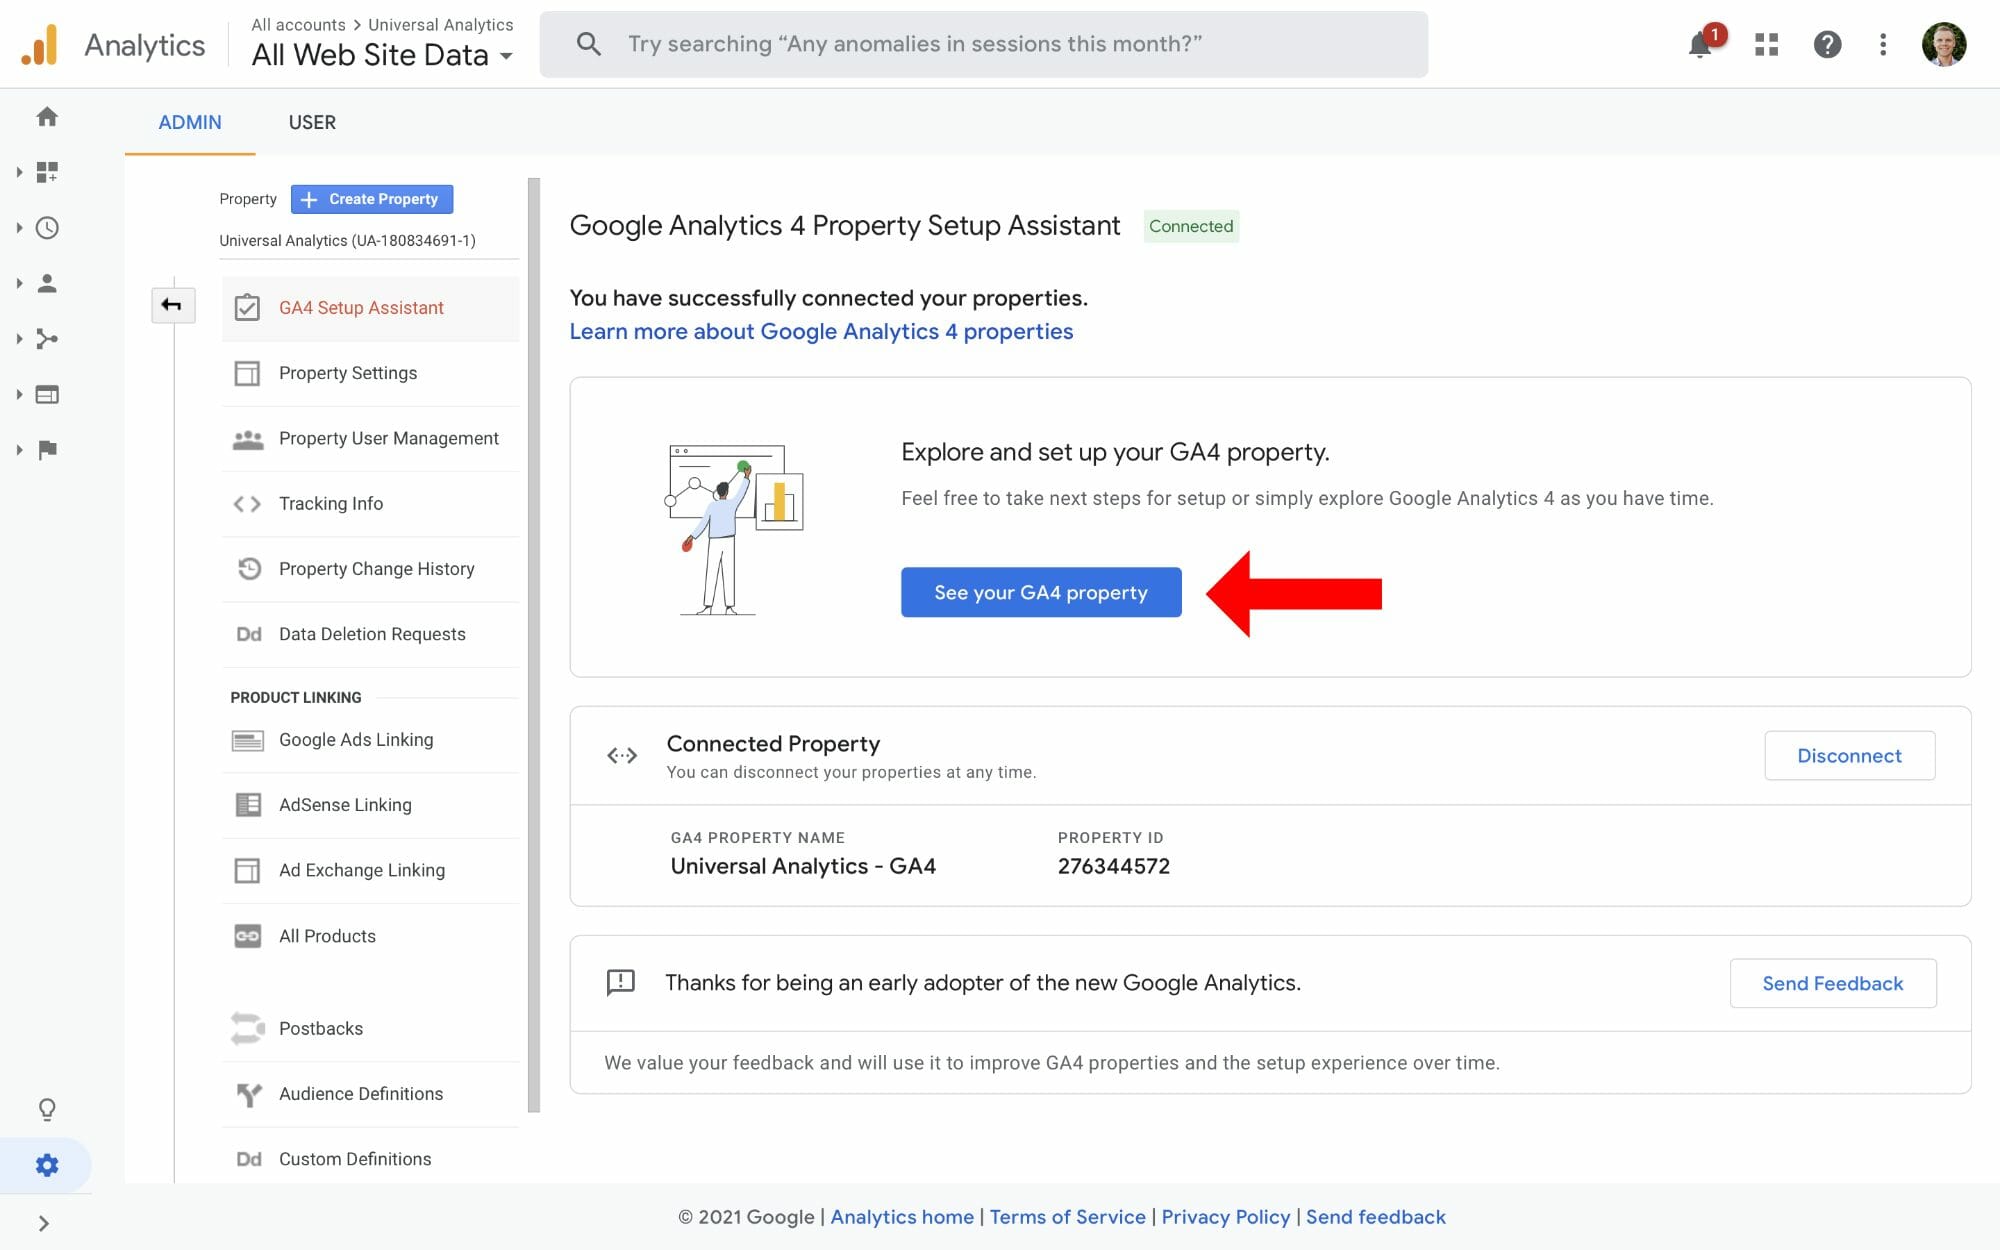
Task: Expand the Audience section arrow
Action: (19, 283)
